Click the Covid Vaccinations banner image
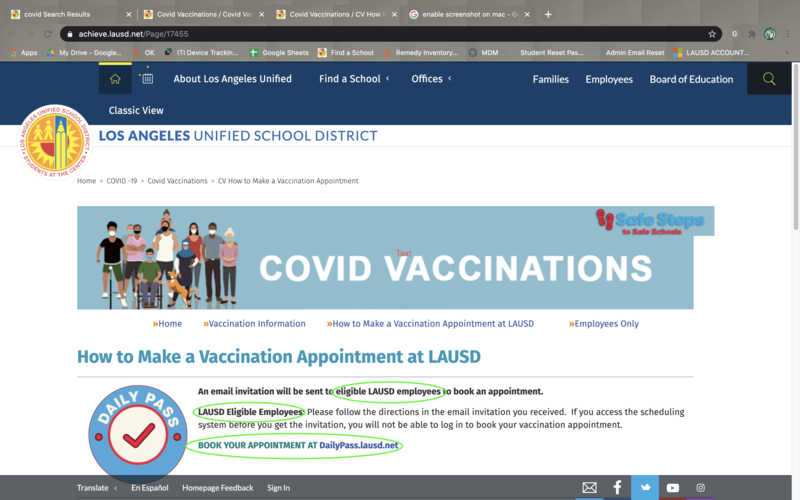Screen dimensions: 800x500 point(385,258)
